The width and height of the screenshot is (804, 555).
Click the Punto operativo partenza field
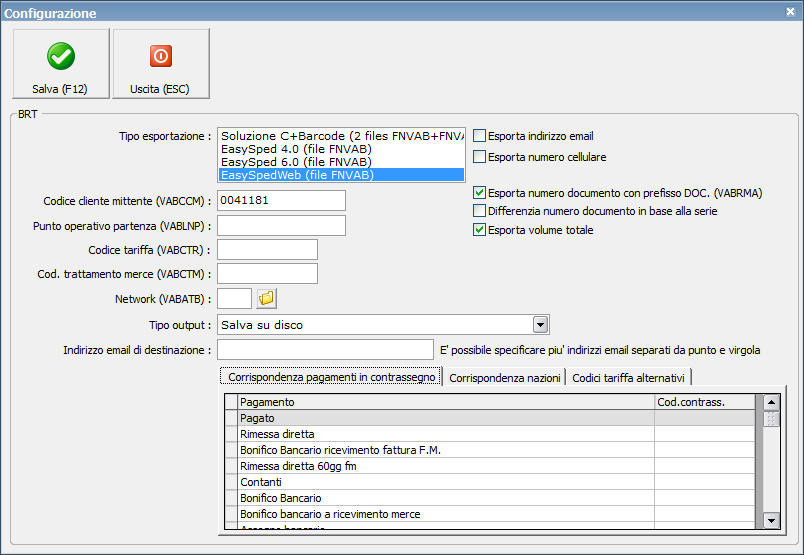click(282, 226)
